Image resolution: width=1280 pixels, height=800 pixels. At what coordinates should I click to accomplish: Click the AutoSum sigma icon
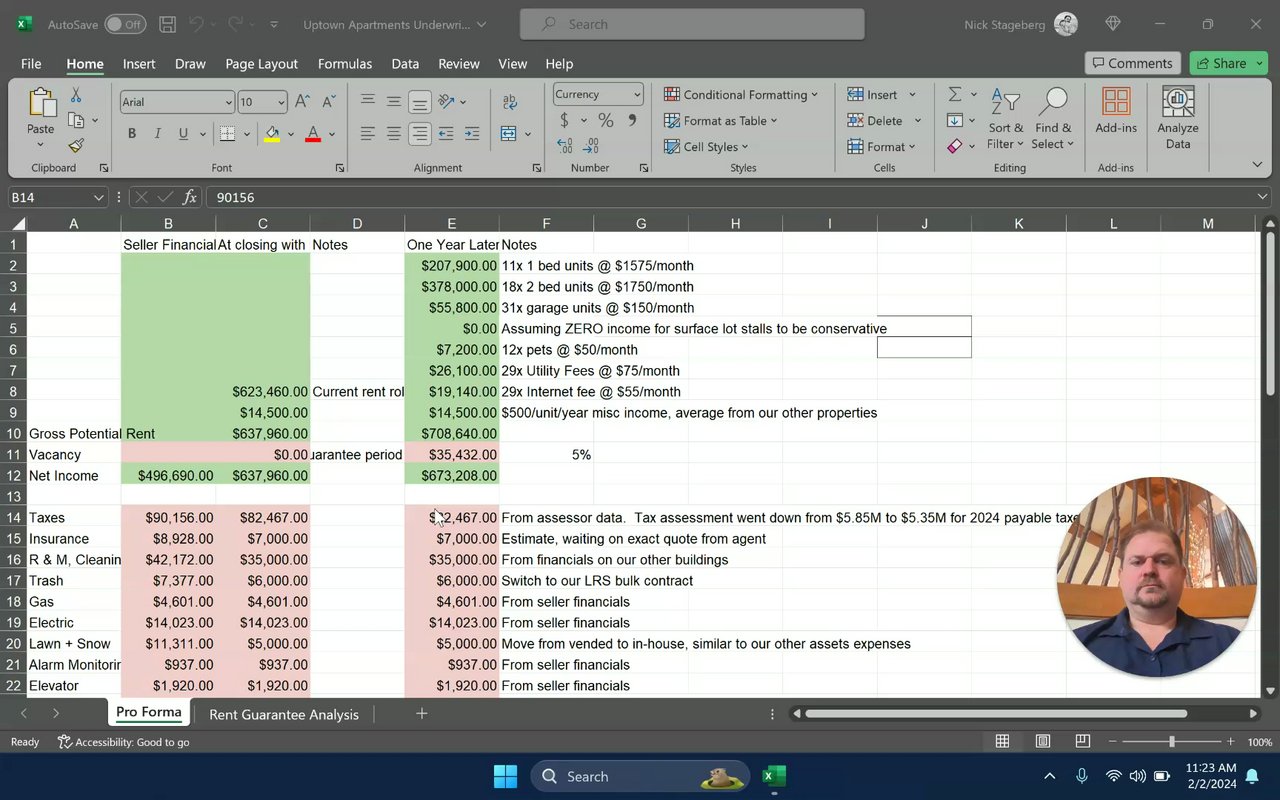coord(955,94)
